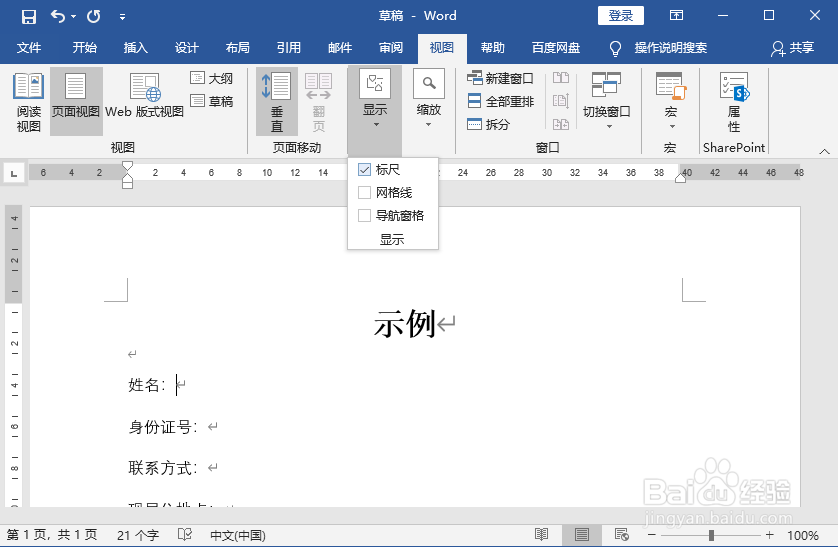
Task: Click the Save icon in quick access toolbar
Action: (x=29, y=16)
